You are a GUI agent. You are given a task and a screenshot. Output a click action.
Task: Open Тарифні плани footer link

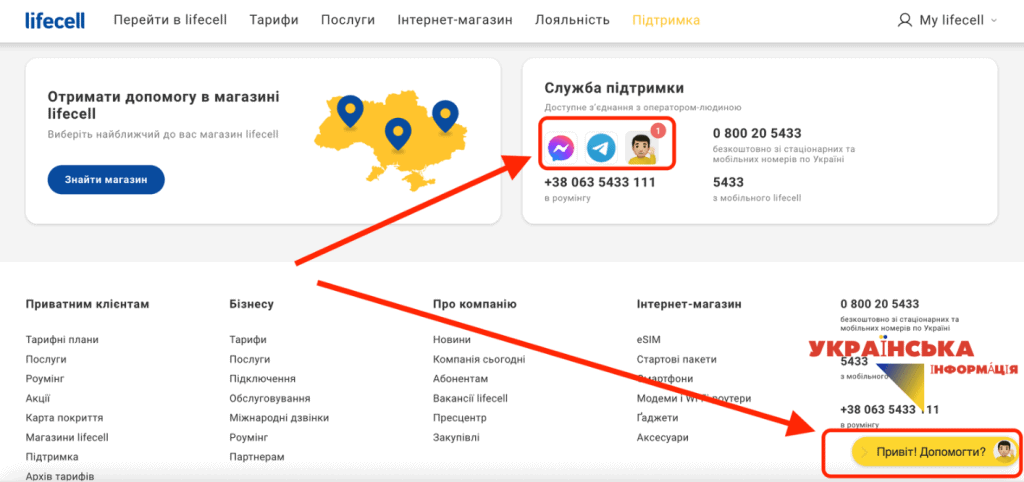coord(62,340)
